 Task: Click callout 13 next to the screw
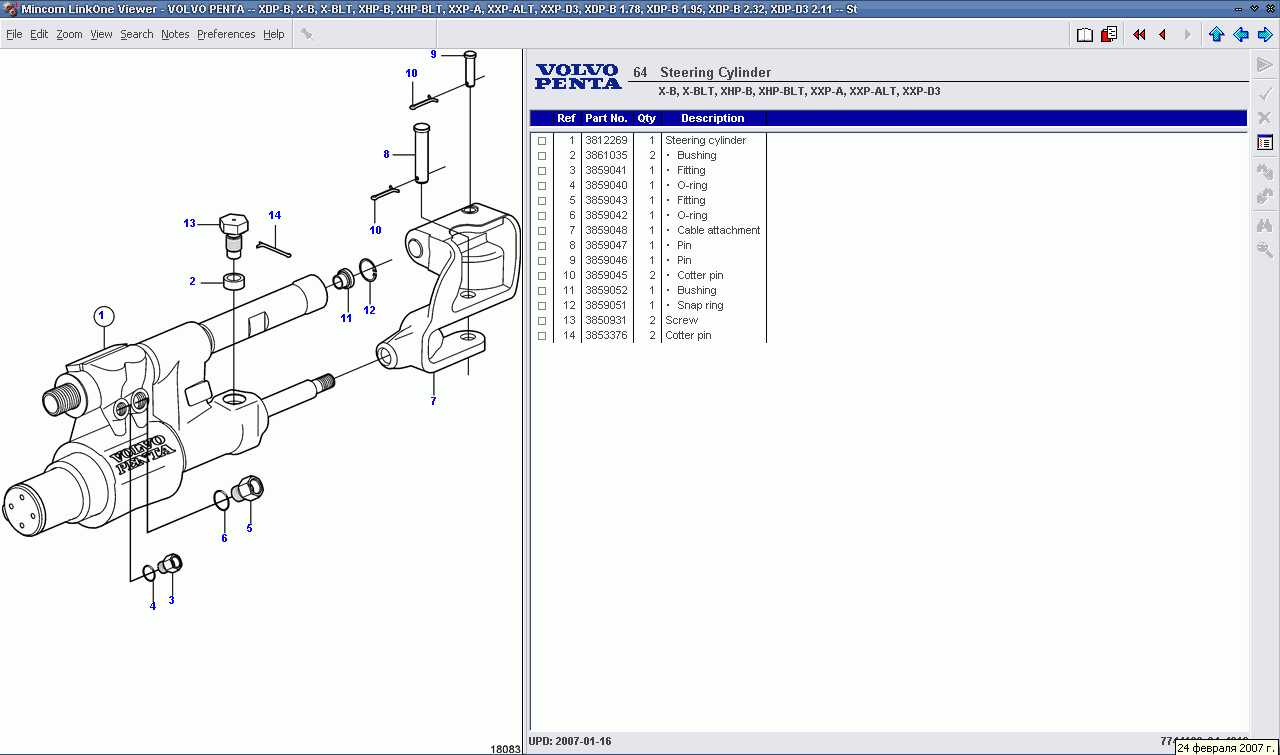point(189,223)
